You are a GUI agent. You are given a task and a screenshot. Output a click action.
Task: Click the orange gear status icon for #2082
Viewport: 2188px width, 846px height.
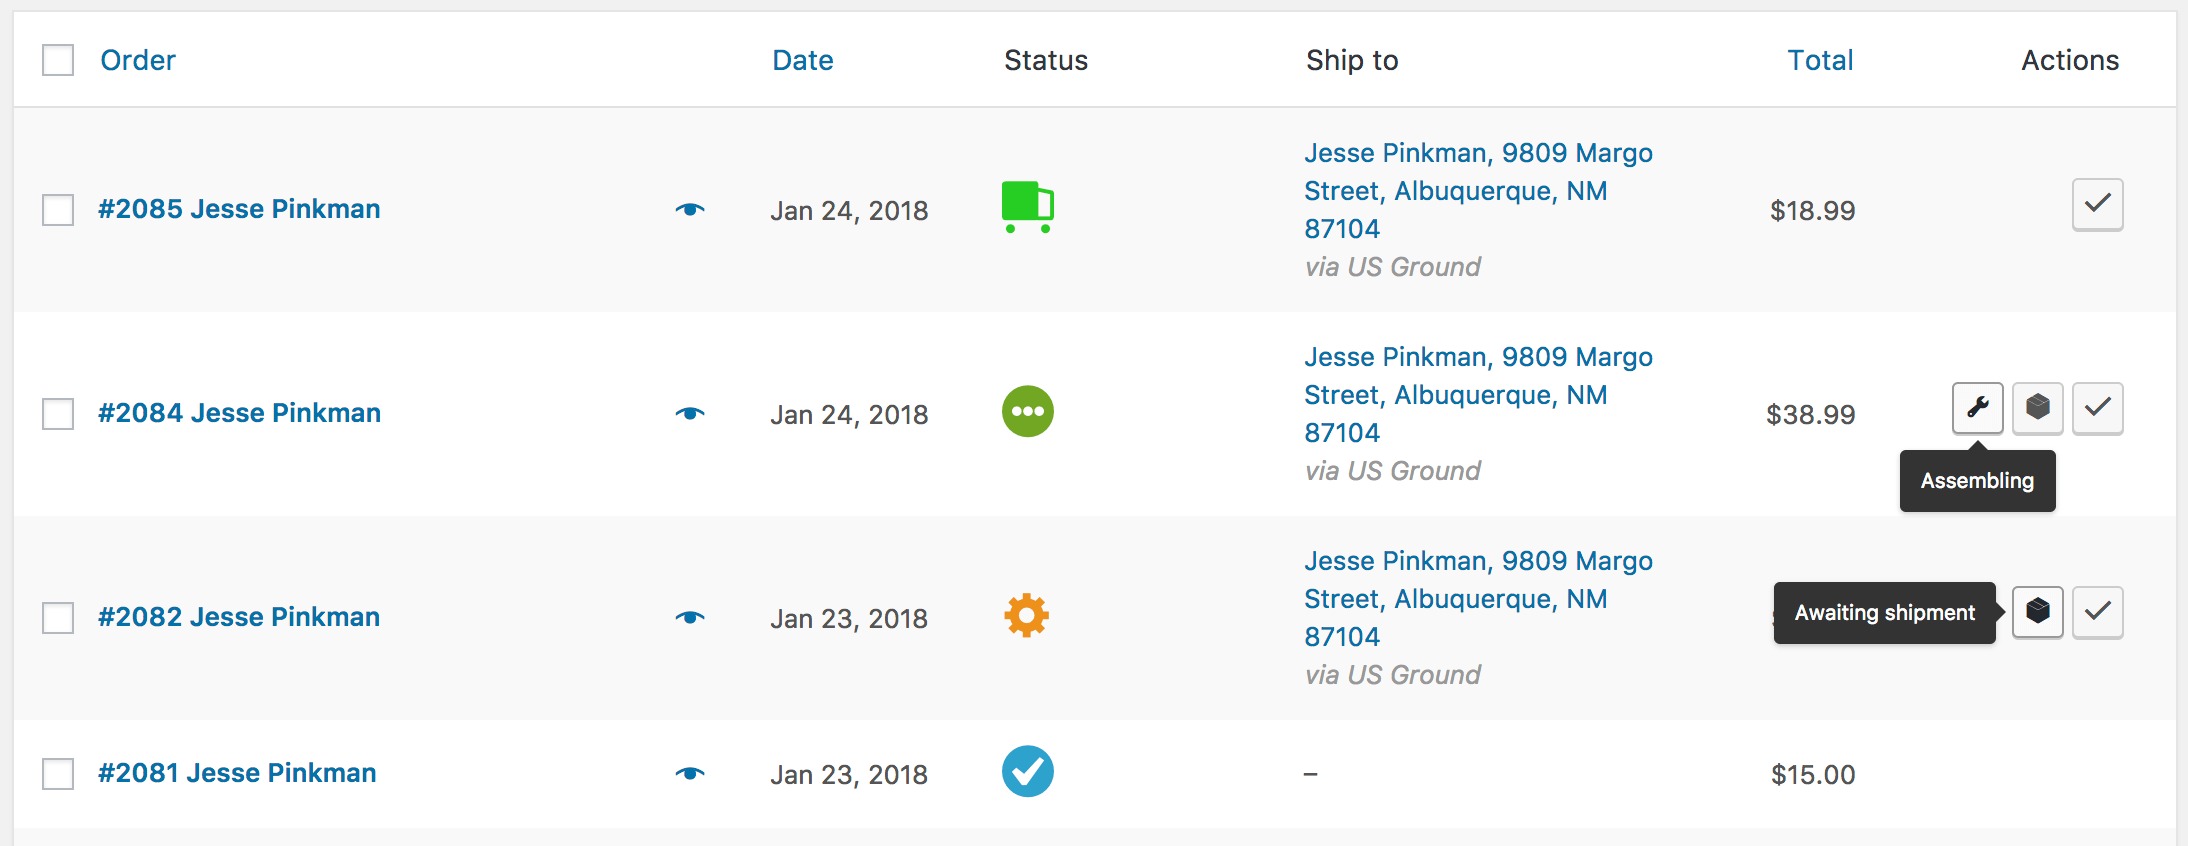coord(1027,616)
